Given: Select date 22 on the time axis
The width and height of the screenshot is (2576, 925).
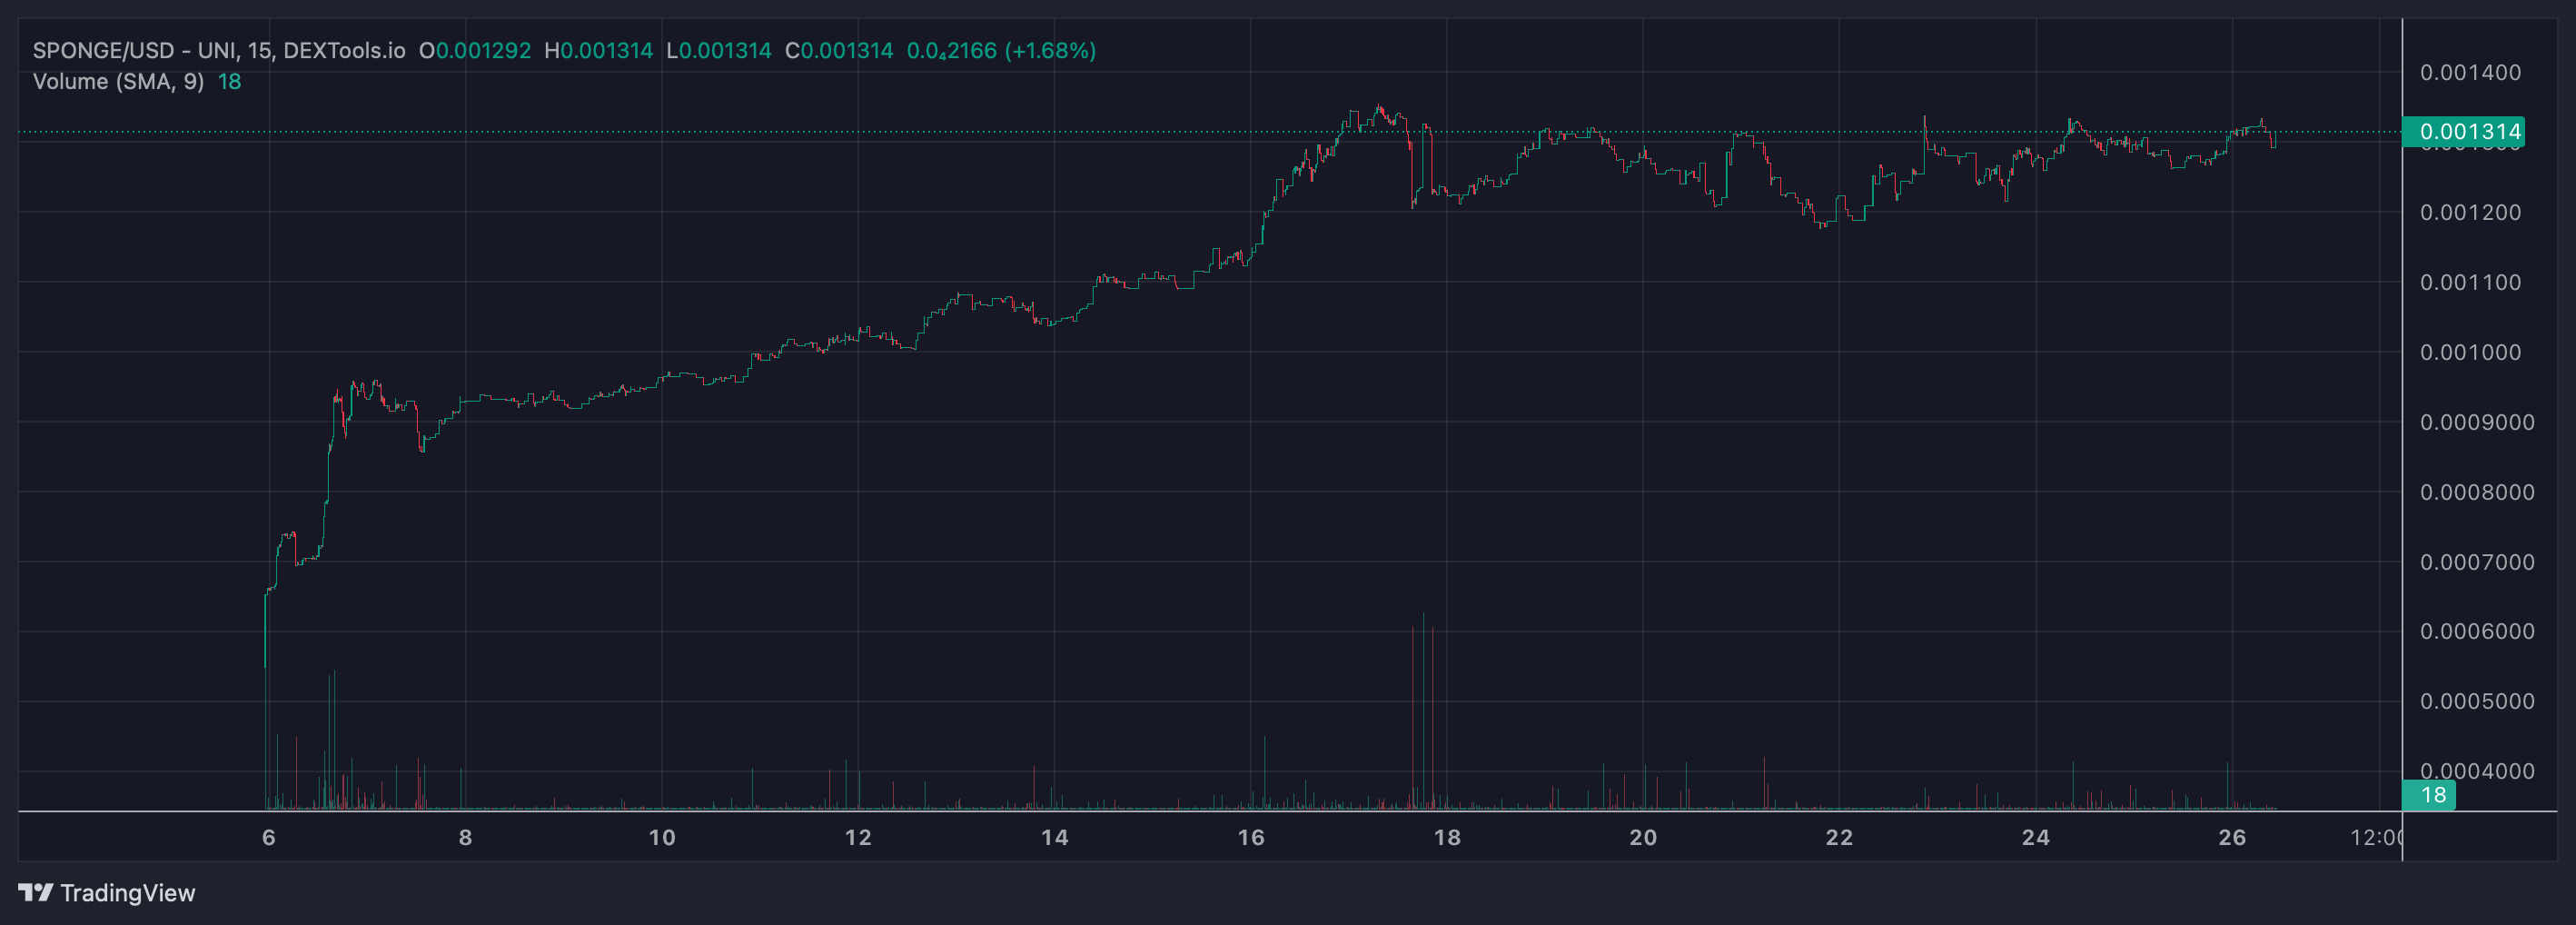Looking at the screenshot, I should 1838,838.
